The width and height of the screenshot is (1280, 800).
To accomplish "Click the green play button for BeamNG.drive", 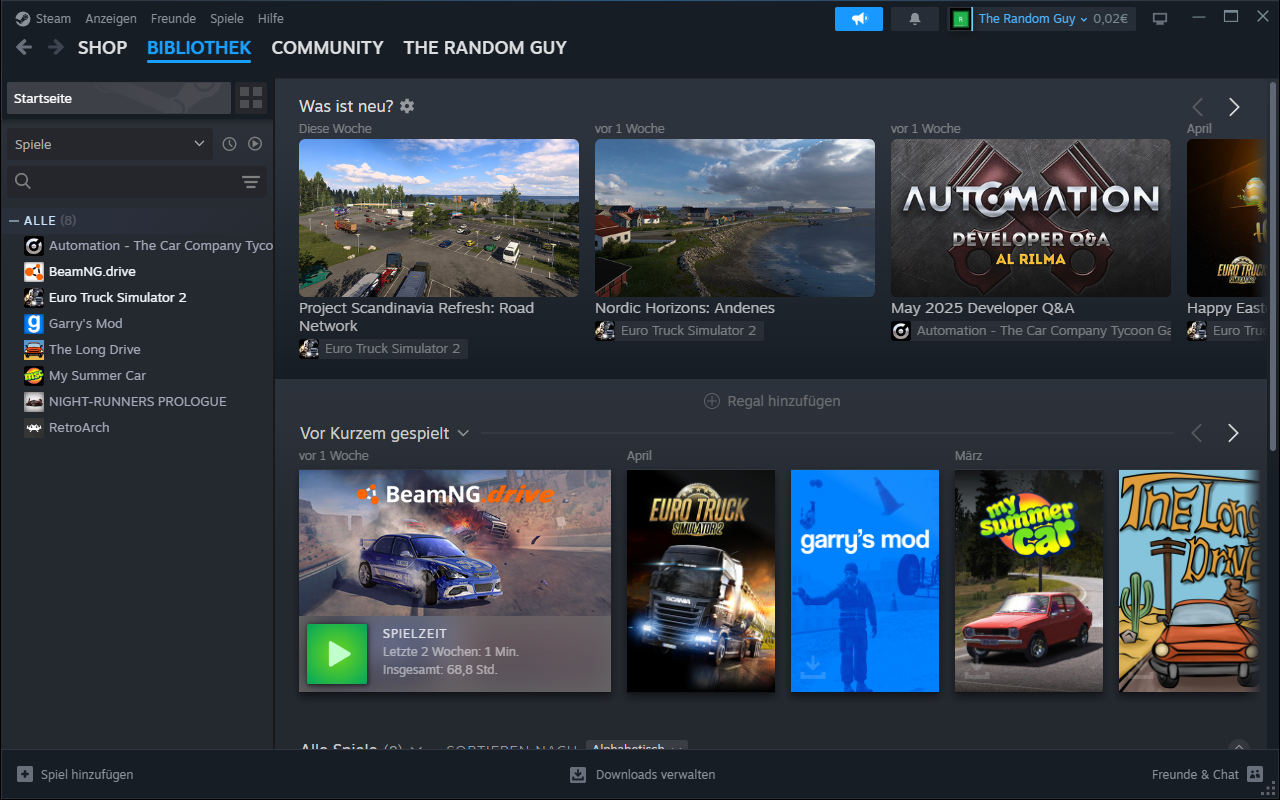I will (x=337, y=654).
